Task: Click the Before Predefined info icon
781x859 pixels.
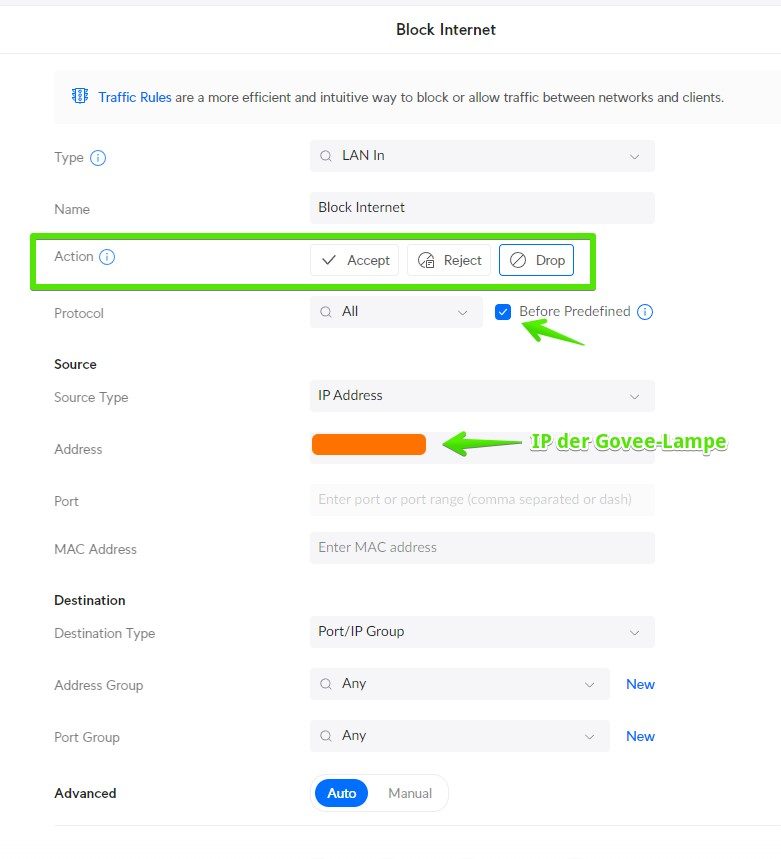Action: [x=645, y=312]
